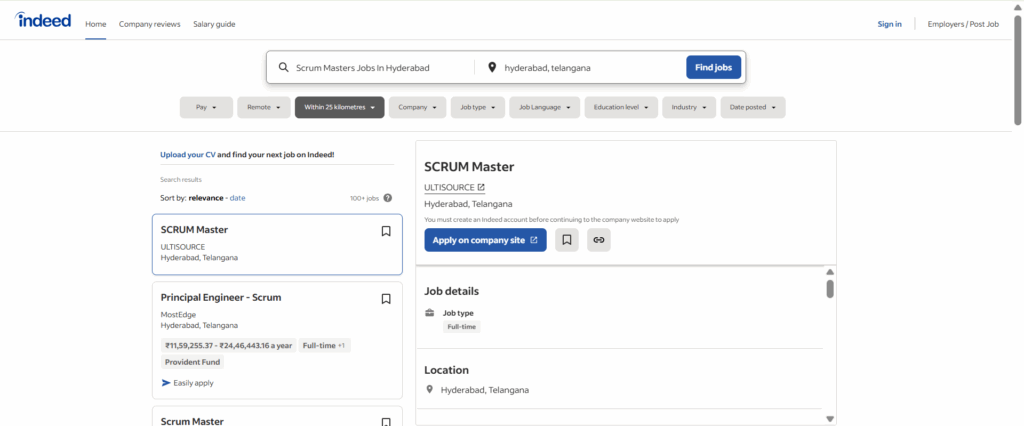1024x426 pixels.
Task: Click the location pin icon in search bar
Action: [x=492, y=67]
